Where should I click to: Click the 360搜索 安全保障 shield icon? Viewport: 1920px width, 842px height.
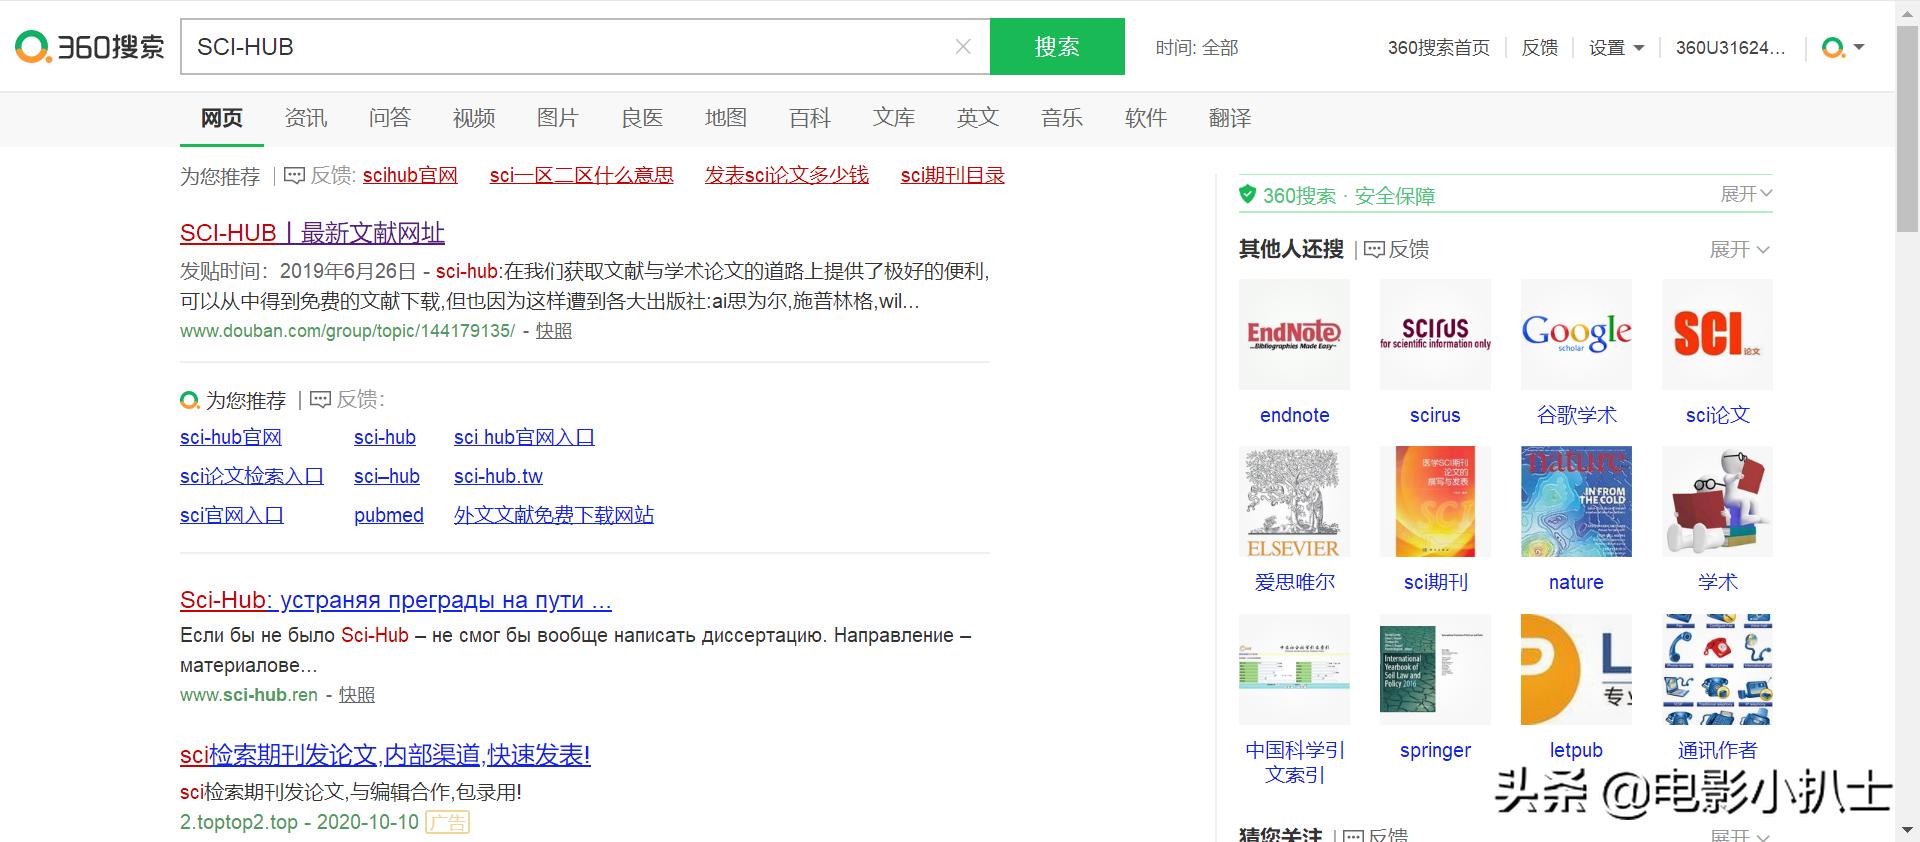[1247, 194]
